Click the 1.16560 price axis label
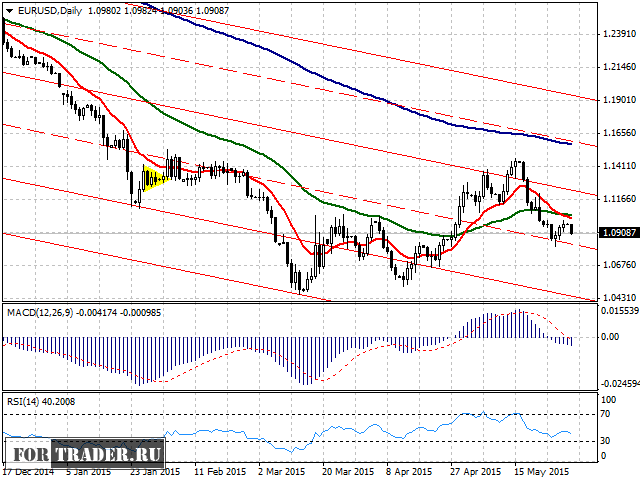This screenshot has height=480, width=640. (x=619, y=133)
